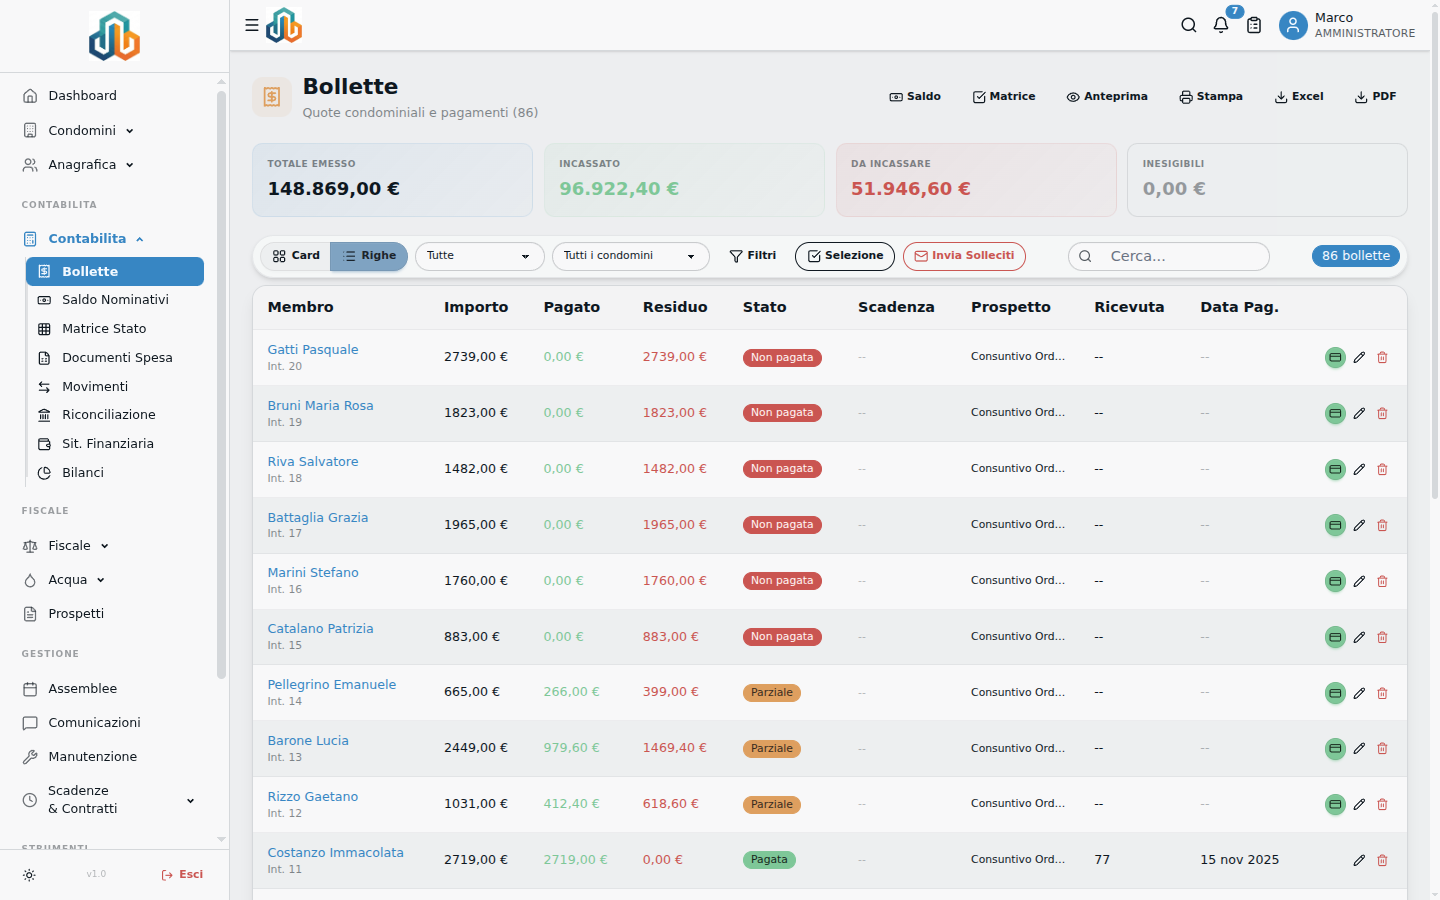
Task: Delete the Battaglia Grazia bolletta
Action: point(1382,525)
